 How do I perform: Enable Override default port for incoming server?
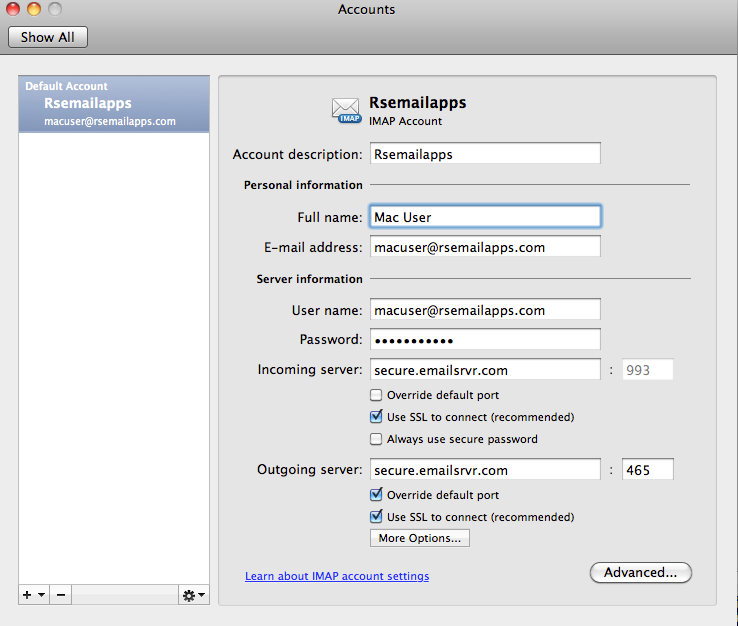tap(376, 395)
